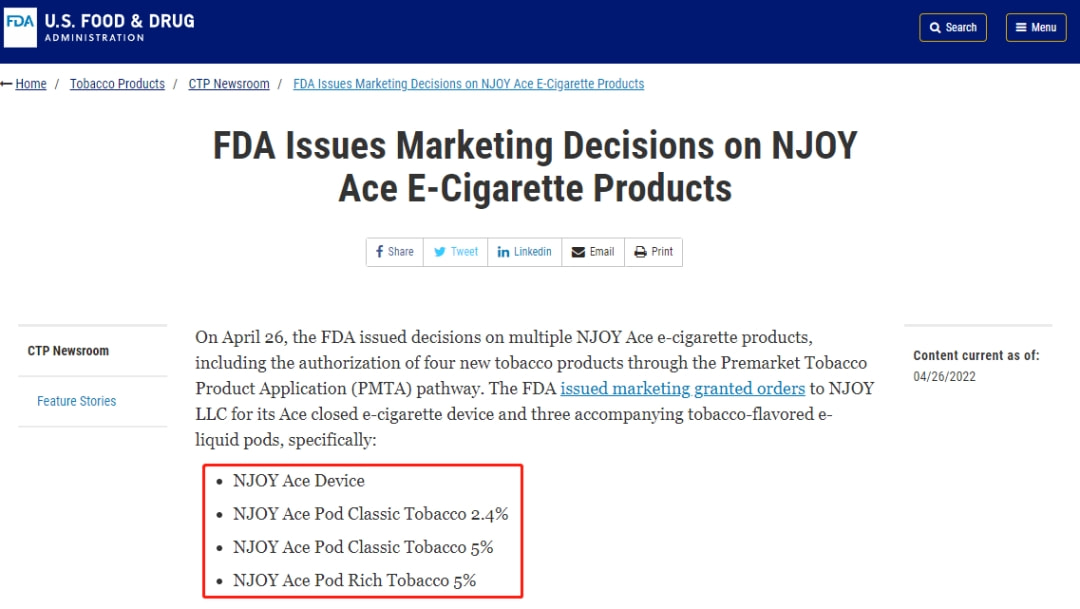Select CTP Newsroom in the sidebar
Viewport: 1080px width, 609px height.
pyautogui.click(x=68, y=351)
